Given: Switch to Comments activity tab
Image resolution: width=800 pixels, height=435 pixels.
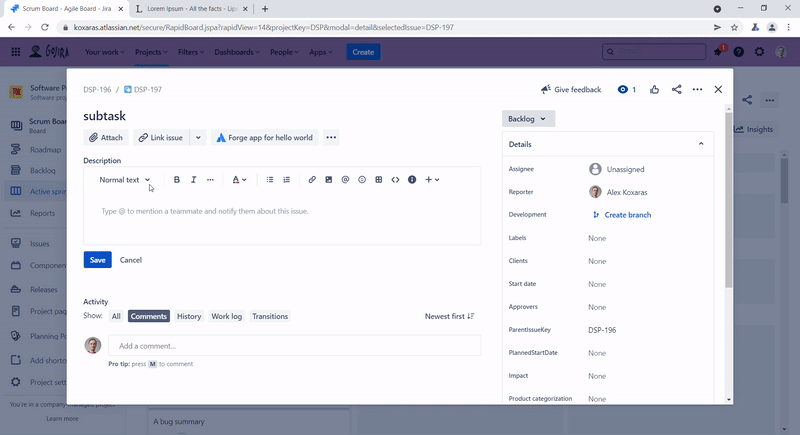Looking at the screenshot, I should coord(148,316).
